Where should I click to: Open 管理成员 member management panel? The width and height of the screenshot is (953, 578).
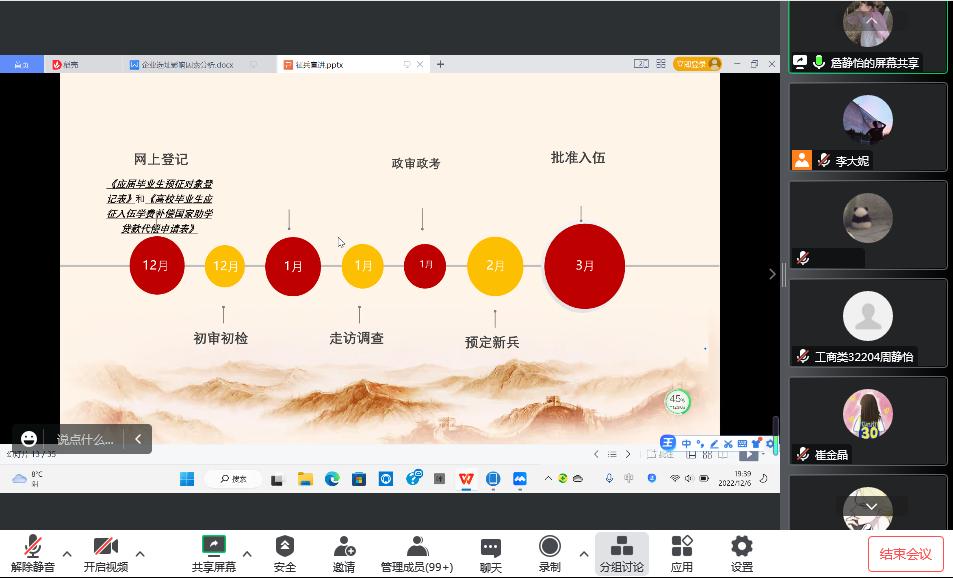[x=416, y=553]
